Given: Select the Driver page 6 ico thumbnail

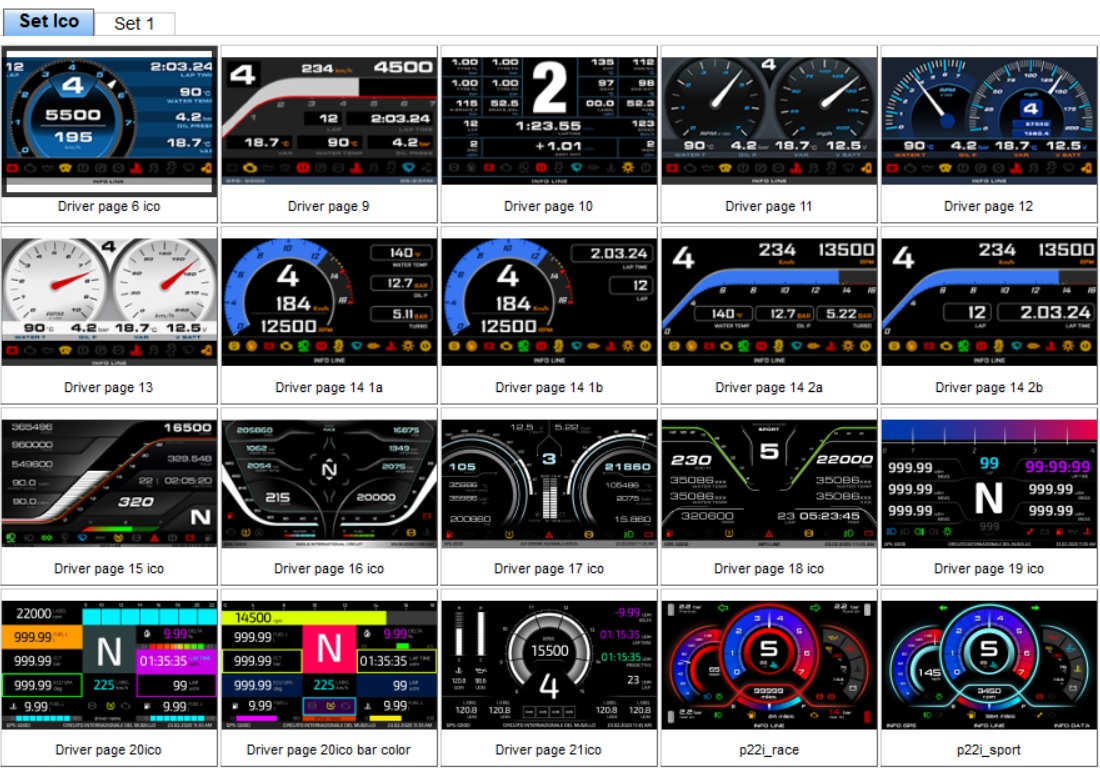Looking at the screenshot, I should pyautogui.click(x=109, y=120).
